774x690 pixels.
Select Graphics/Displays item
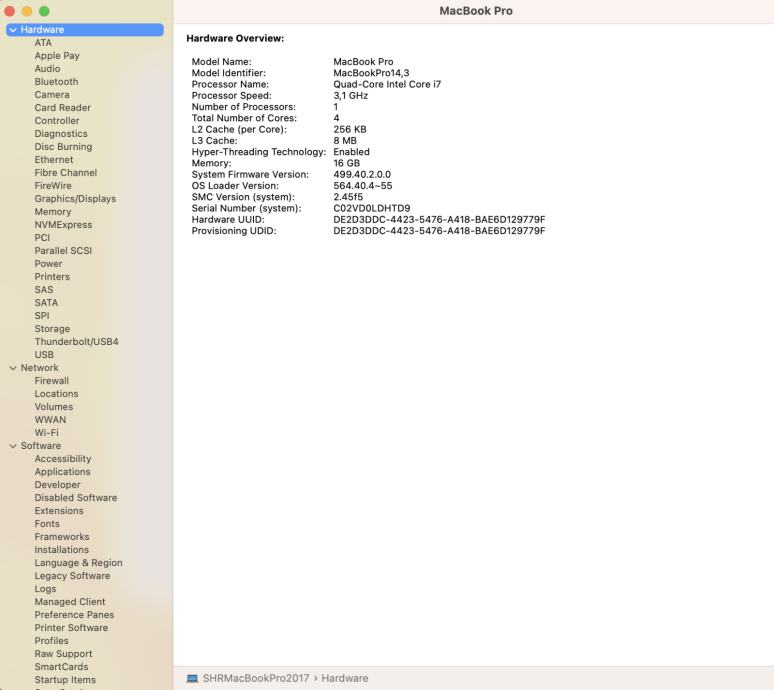(x=75, y=199)
